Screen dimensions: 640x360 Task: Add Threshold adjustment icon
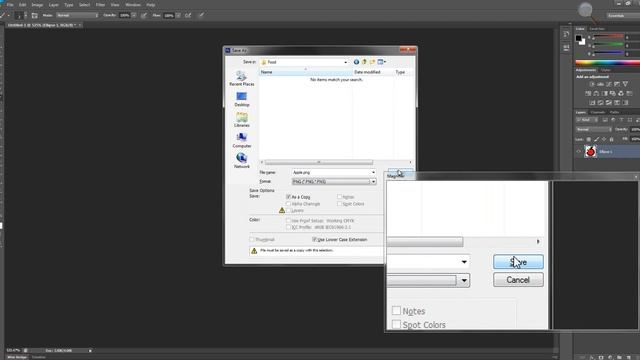[609, 102]
